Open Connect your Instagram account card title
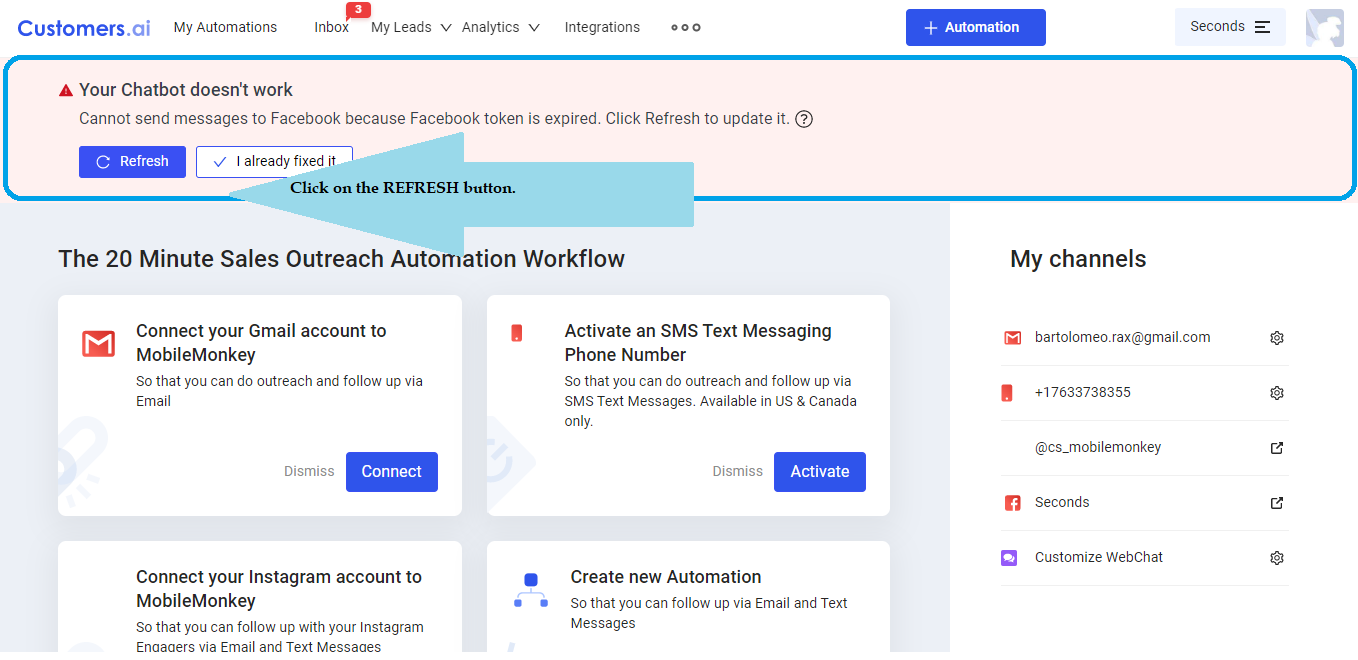Image resolution: width=1358 pixels, height=660 pixels. pyautogui.click(x=279, y=589)
